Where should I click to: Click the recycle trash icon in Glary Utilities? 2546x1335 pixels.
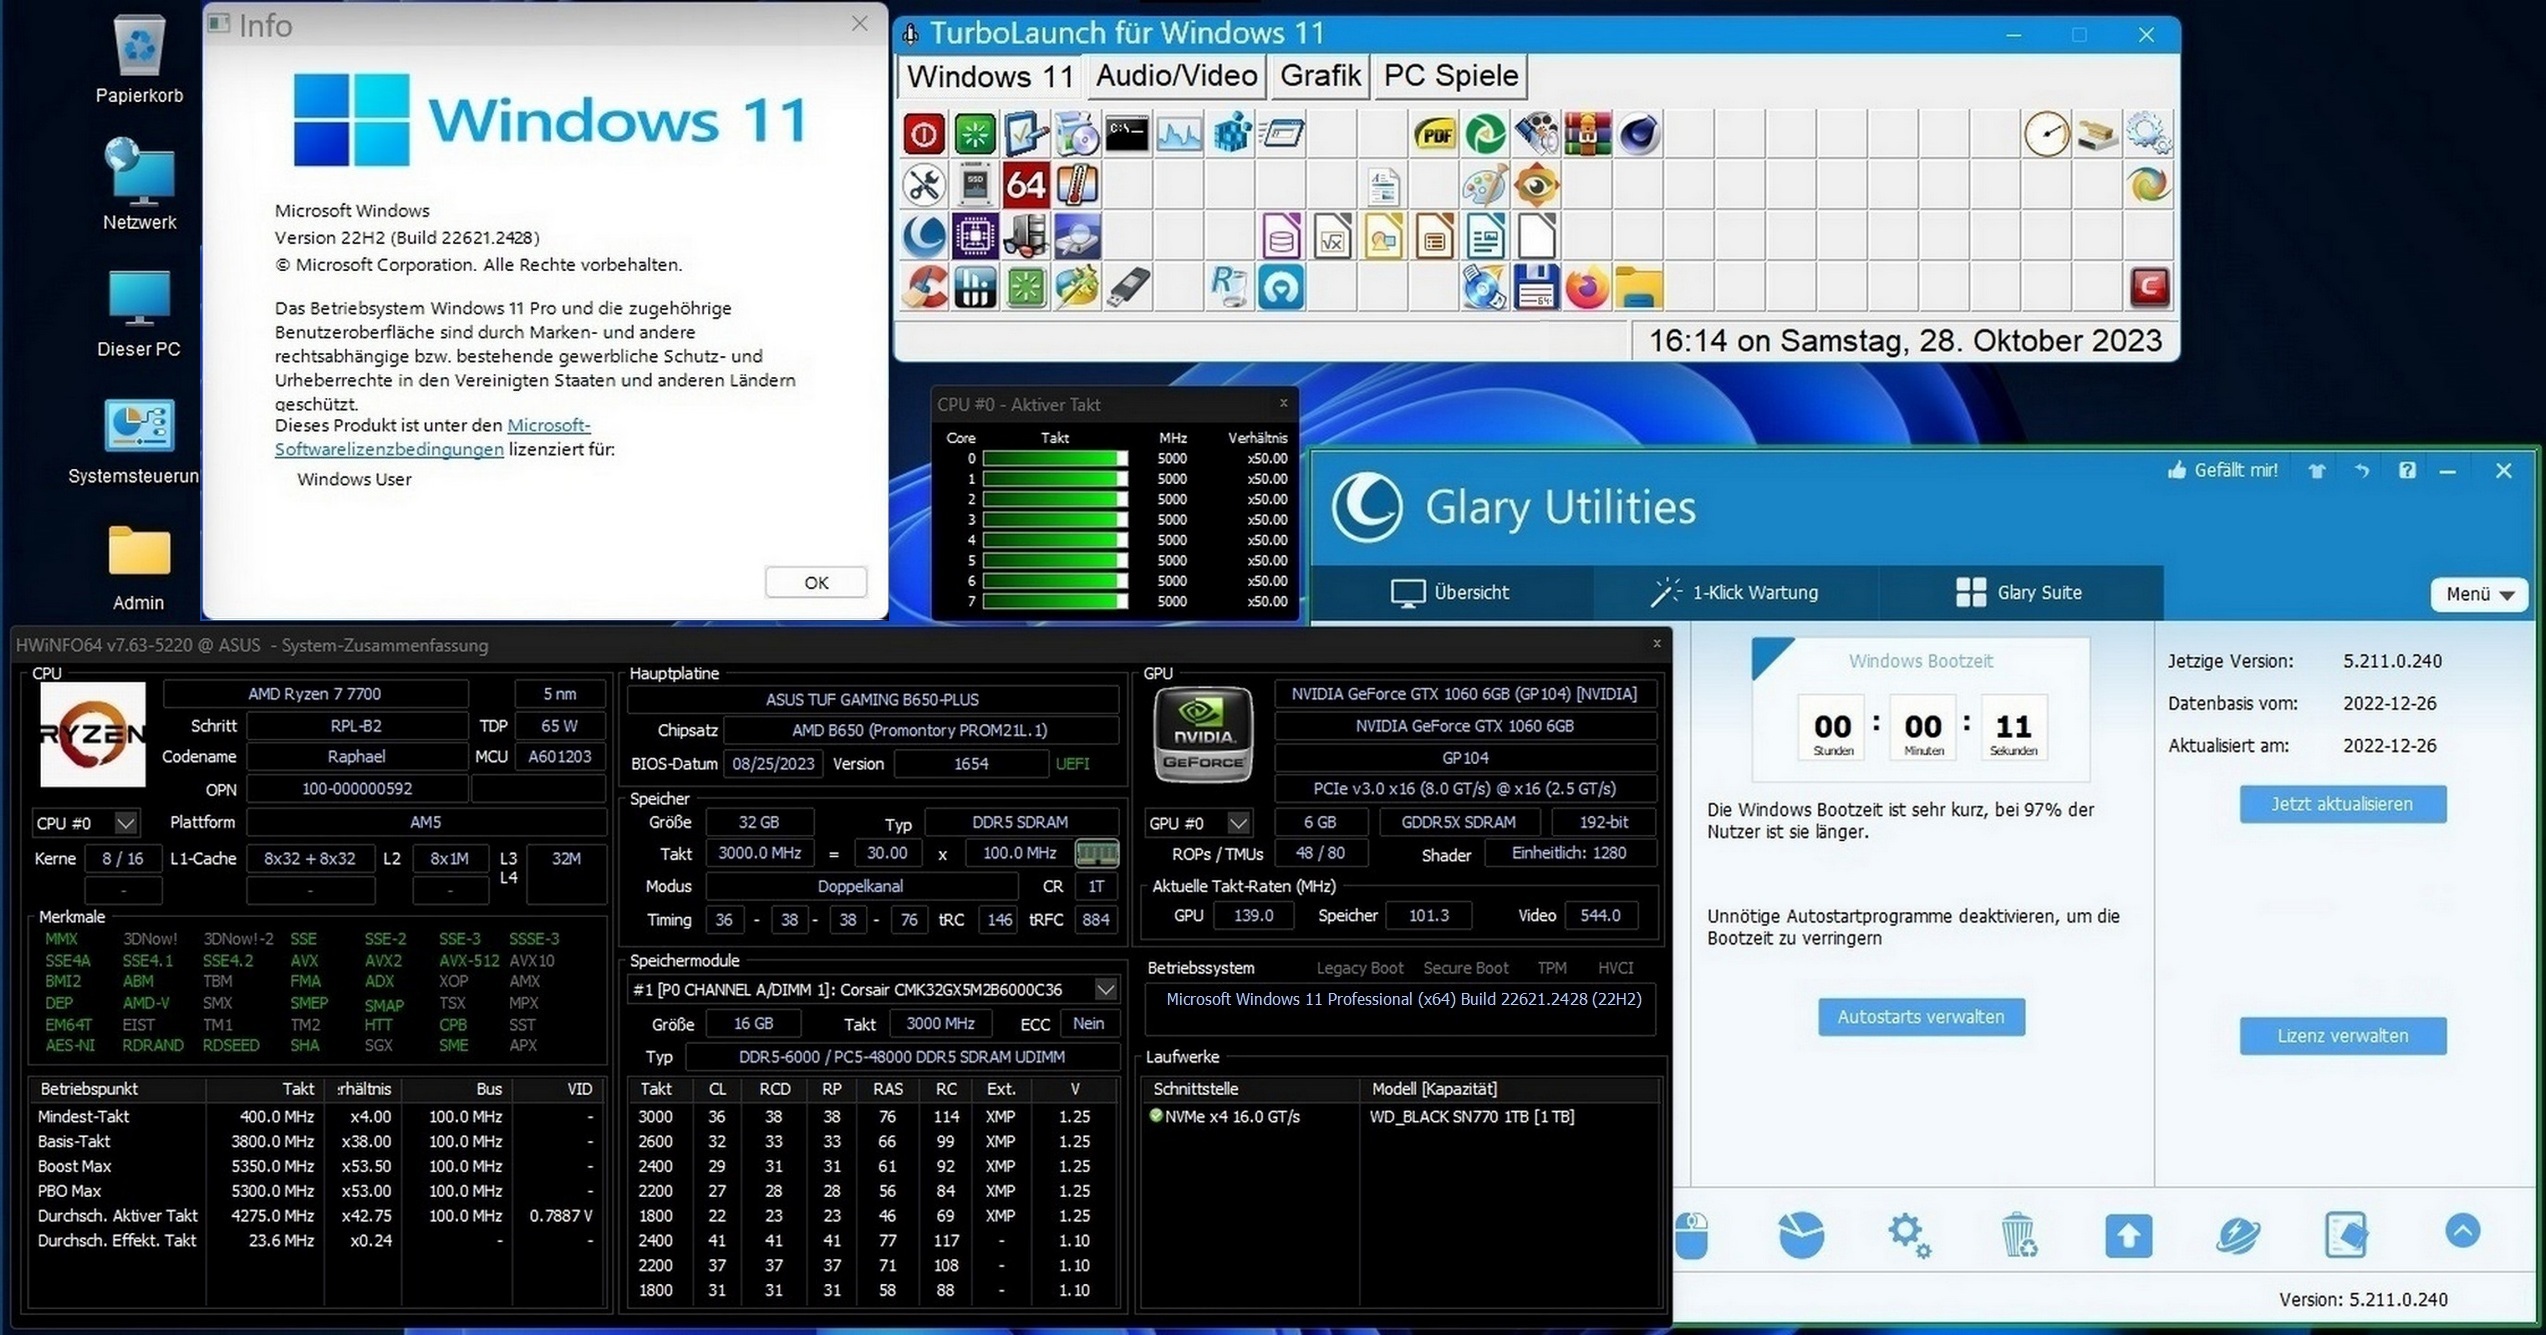pyautogui.click(x=2018, y=1234)
